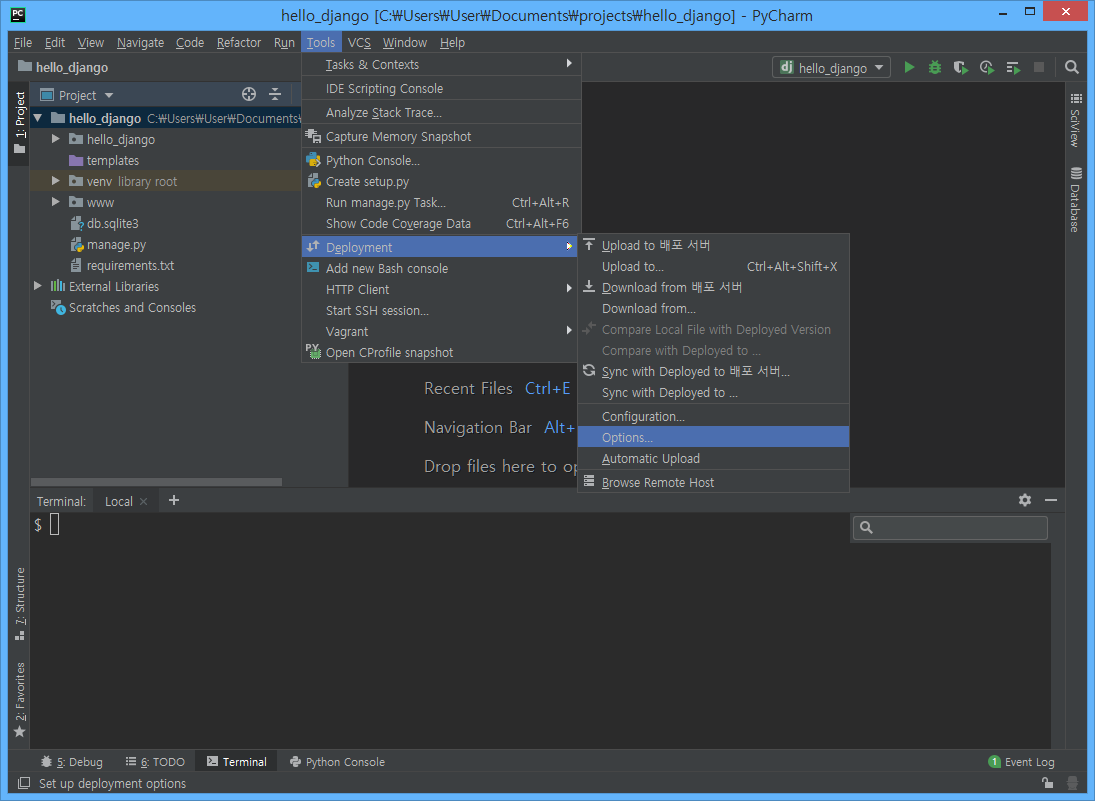Select Start SSH session...
The width and height of the screenshot is (1095, 801).
point(441,310)
